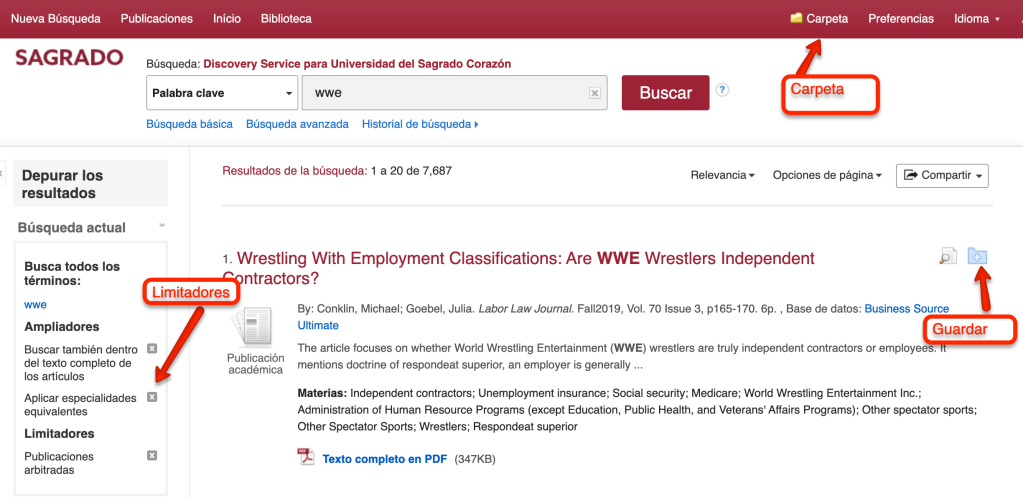
Task: Save result 1 with the add-to-folder icon
Action: 978,256
